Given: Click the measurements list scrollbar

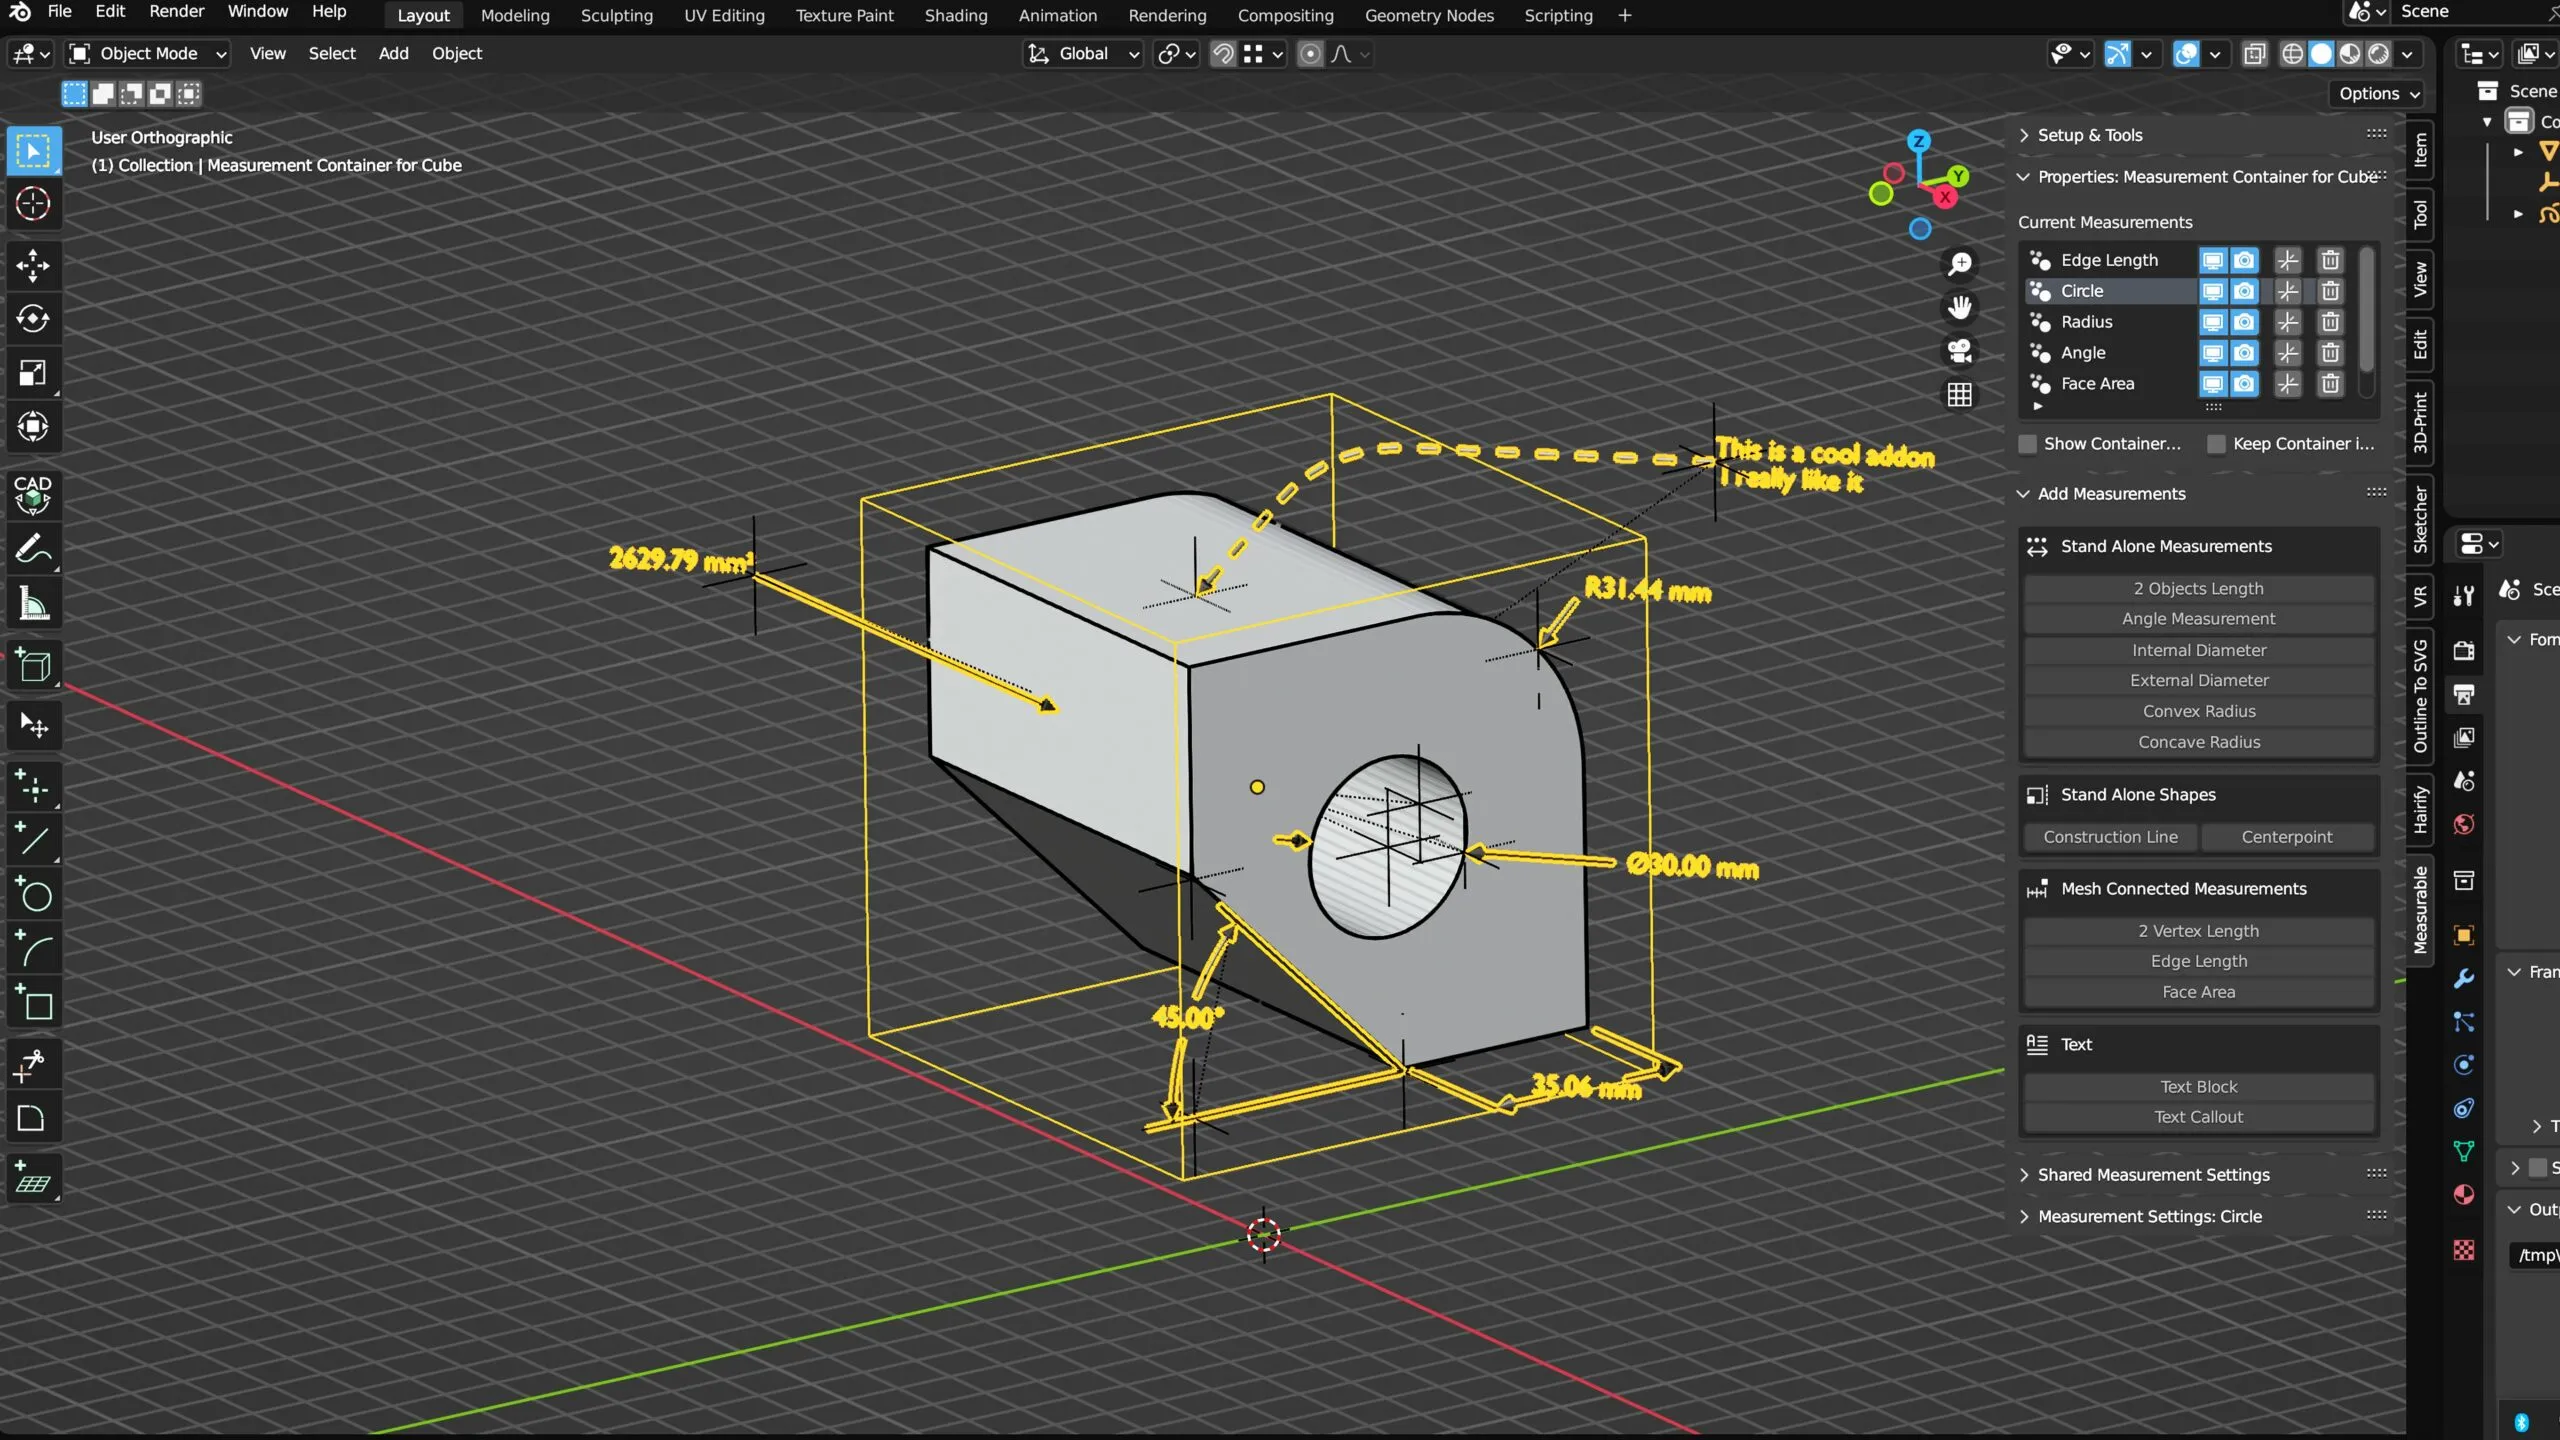Looking at the screenshot, I should 2366,310.
